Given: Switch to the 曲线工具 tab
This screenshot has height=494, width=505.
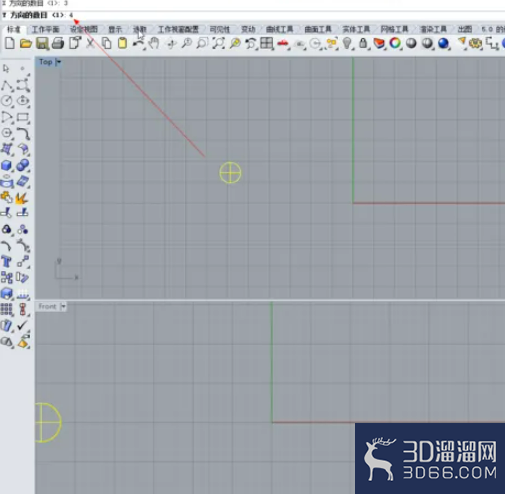Looking at the screenshot, I should click(x=279, y=29).
